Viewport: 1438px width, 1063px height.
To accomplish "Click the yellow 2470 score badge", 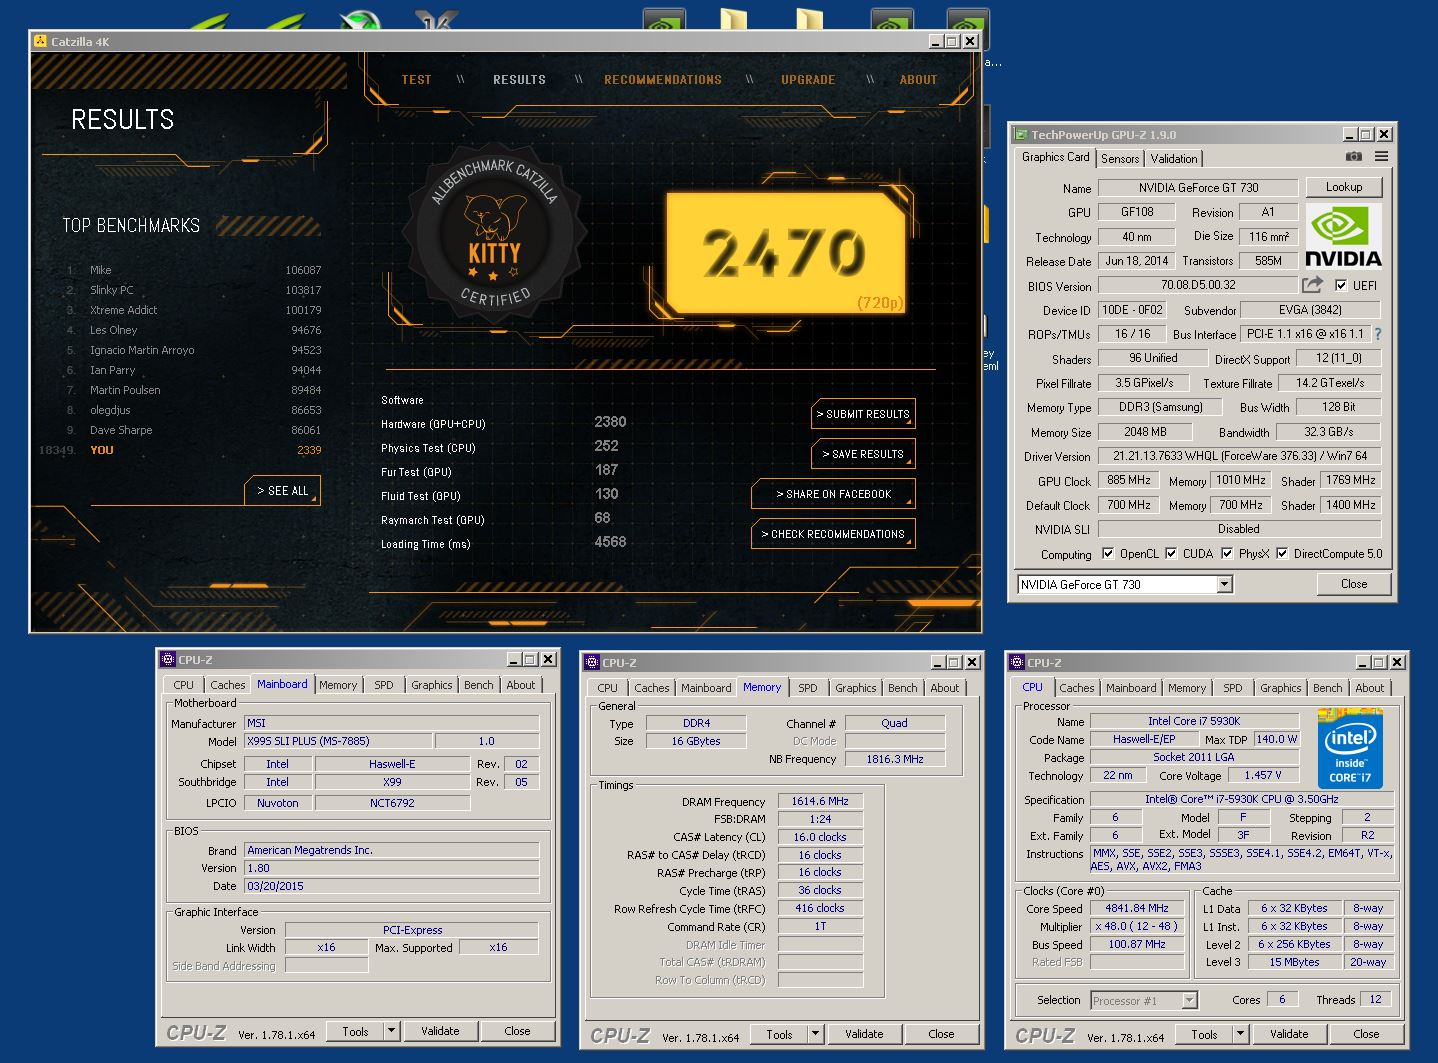I will [x=788, y=252].
